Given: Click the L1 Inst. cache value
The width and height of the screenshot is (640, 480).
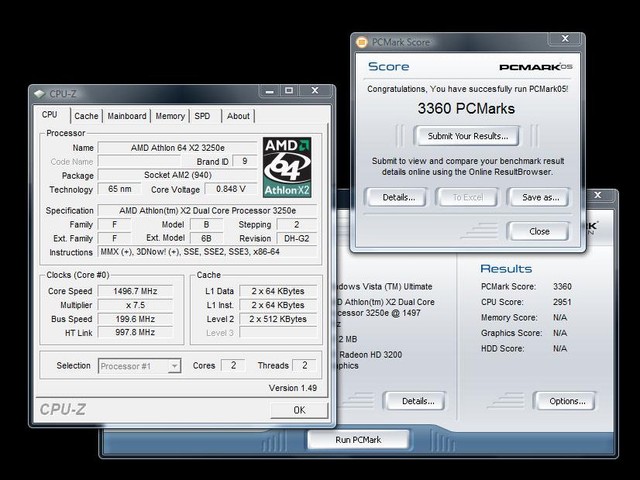Looking at the screenshot, I should (278, 305).
